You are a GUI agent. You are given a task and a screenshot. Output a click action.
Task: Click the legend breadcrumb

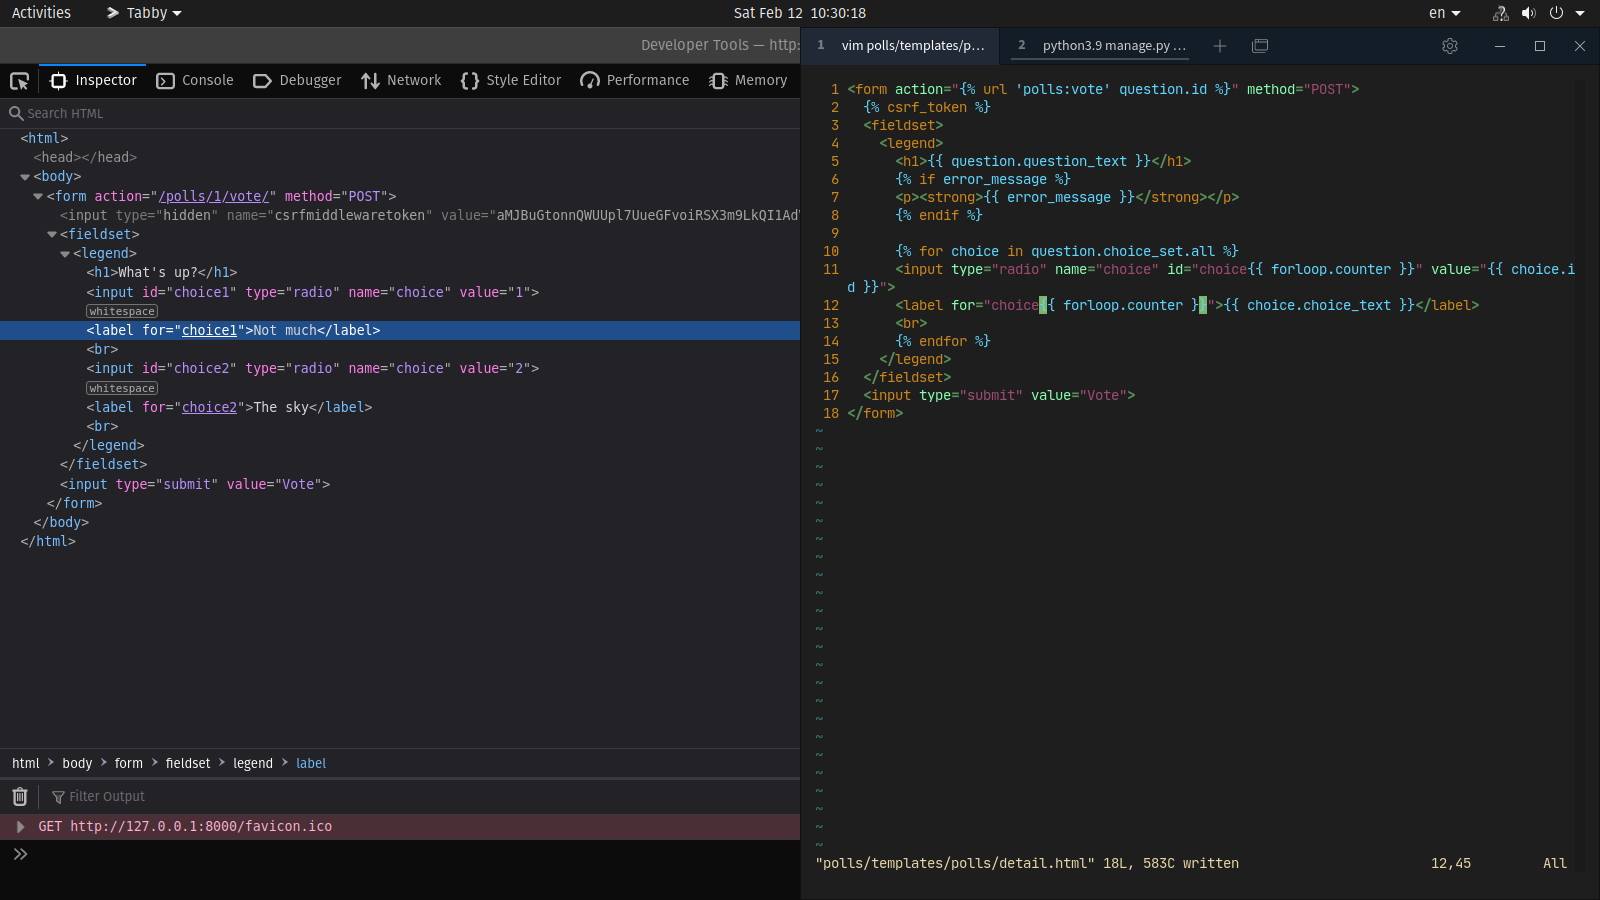tap(253, 763)
